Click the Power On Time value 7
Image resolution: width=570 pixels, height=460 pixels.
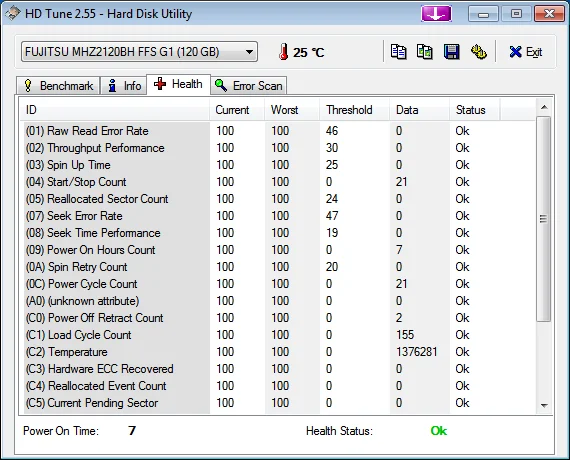click(x=132, y=431)
